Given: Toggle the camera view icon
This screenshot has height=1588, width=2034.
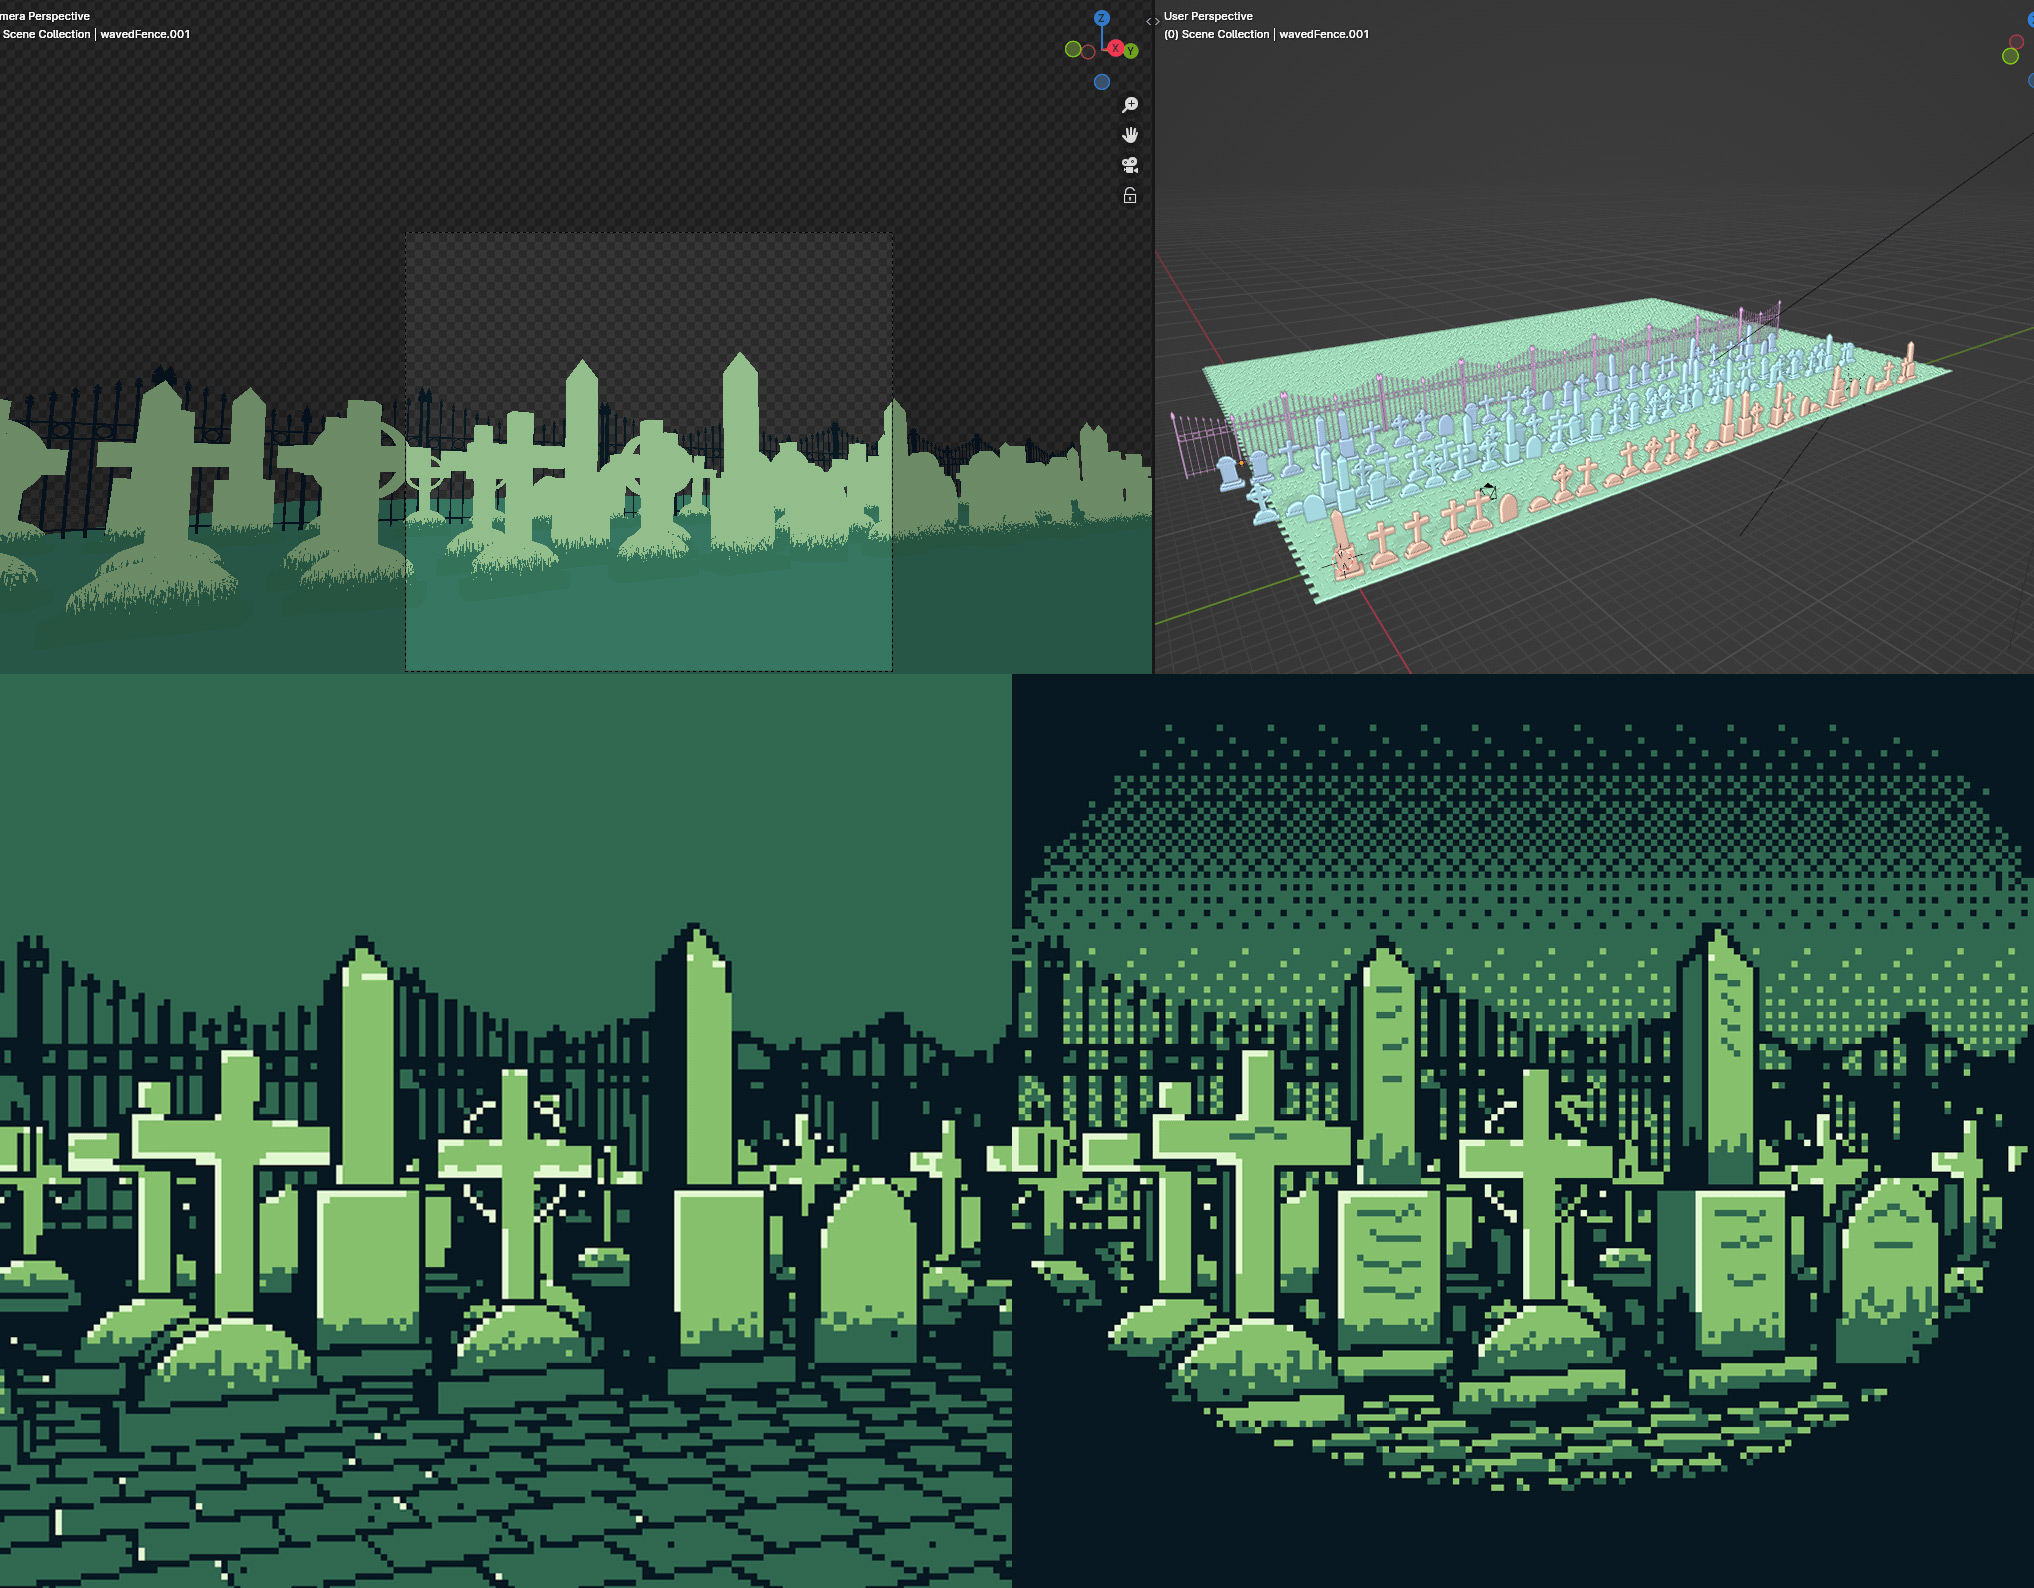Looking at the screenshot, I should coord(1130,165).
